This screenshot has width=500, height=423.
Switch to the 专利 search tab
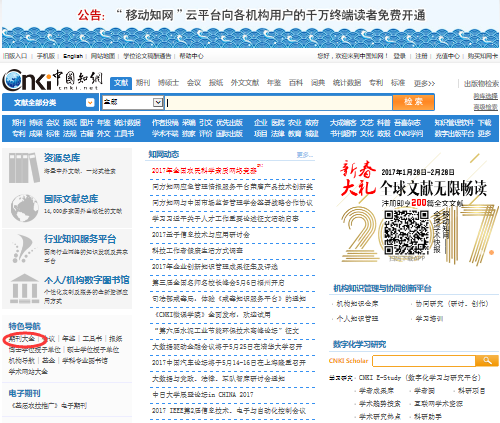(376, 83)
